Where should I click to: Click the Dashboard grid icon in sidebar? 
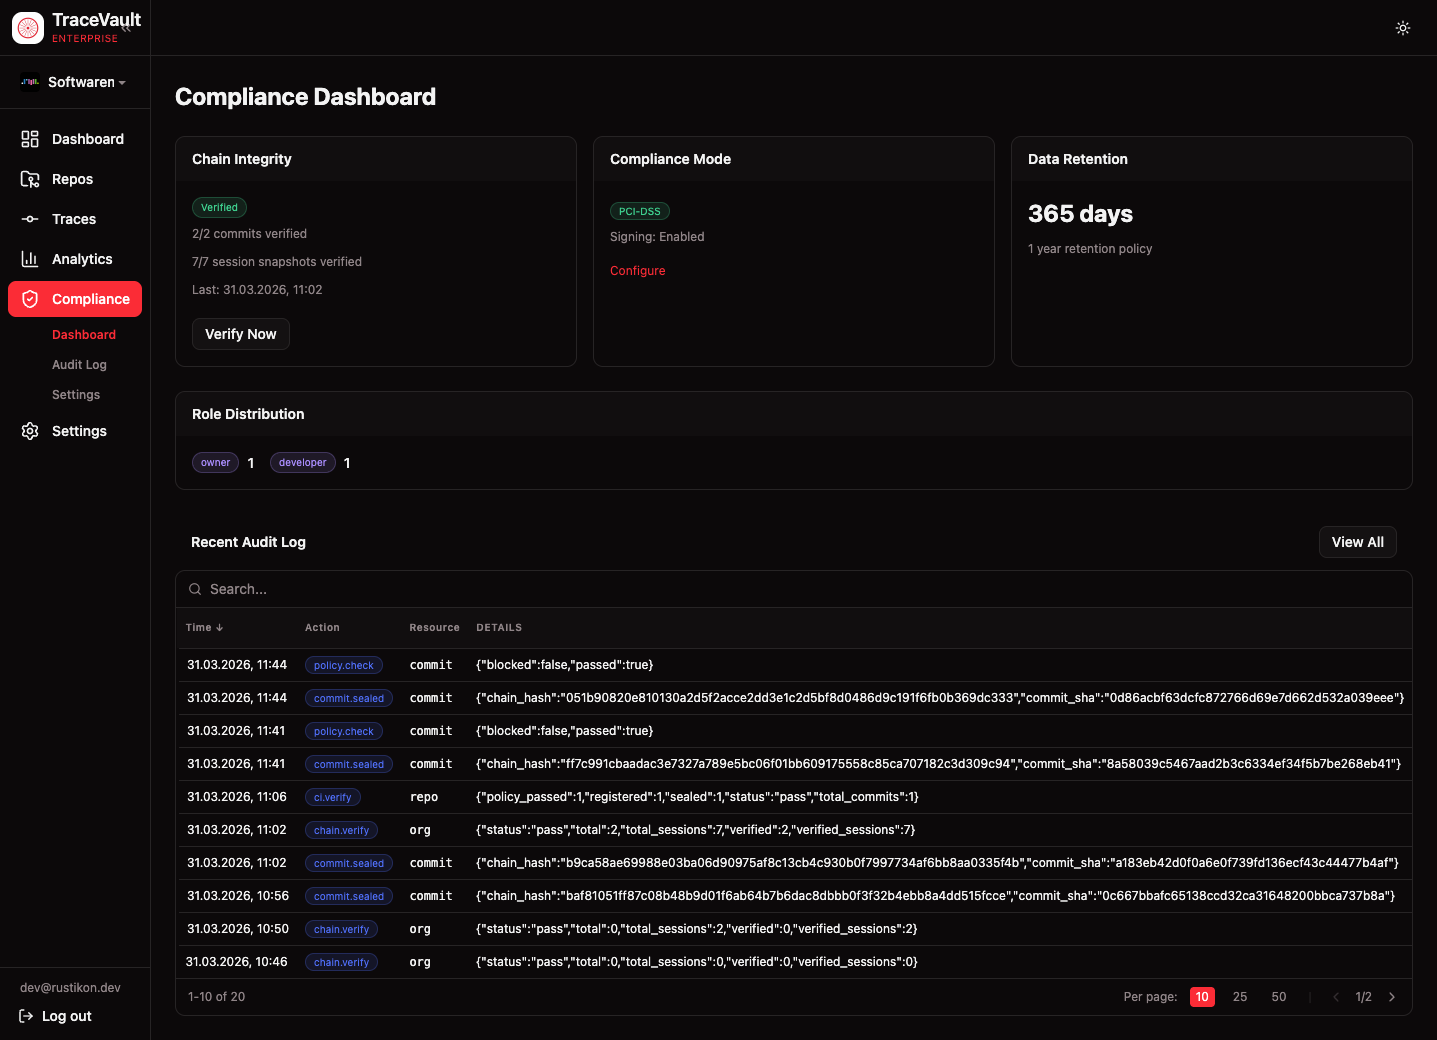(30, 139)
